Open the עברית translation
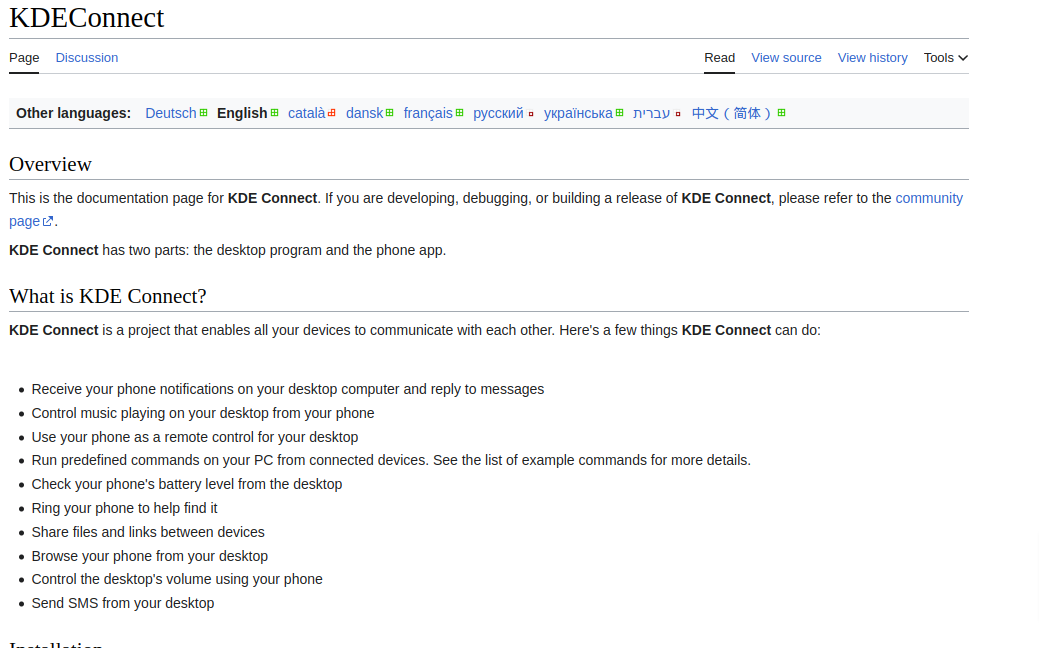This screenshot has width=1039, height=648. (651, 113)
